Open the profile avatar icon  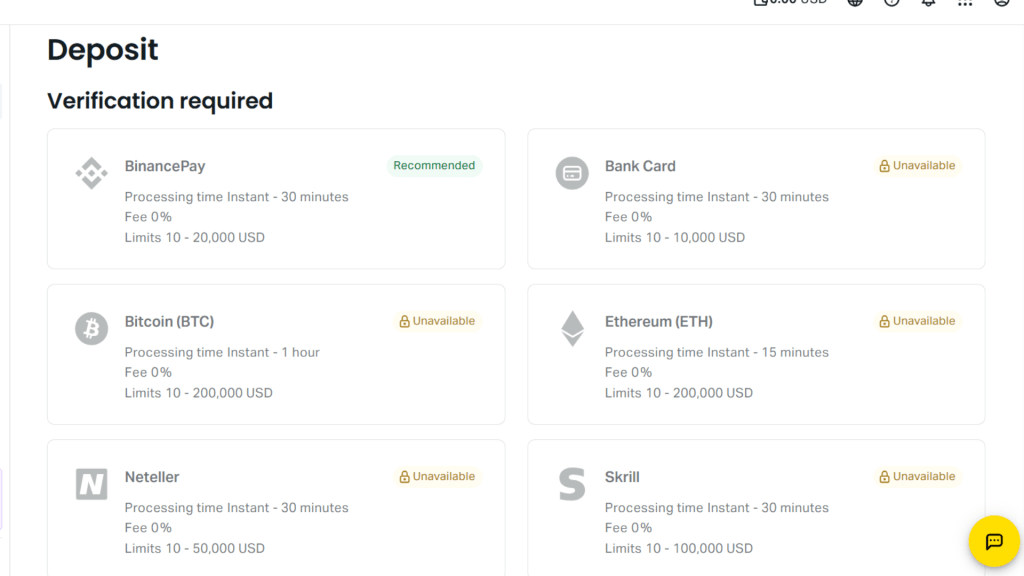coord(1001,3)
